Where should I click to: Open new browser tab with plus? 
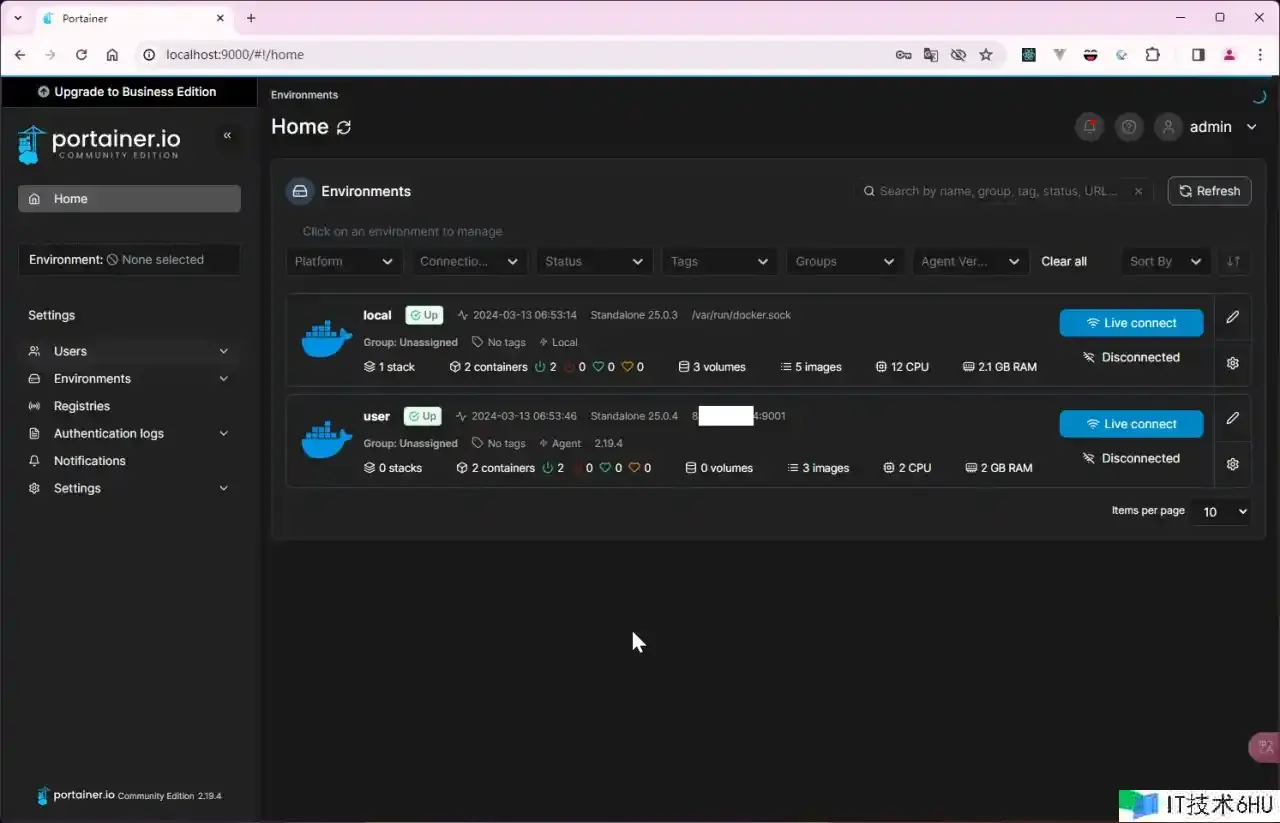click(251, 18)
